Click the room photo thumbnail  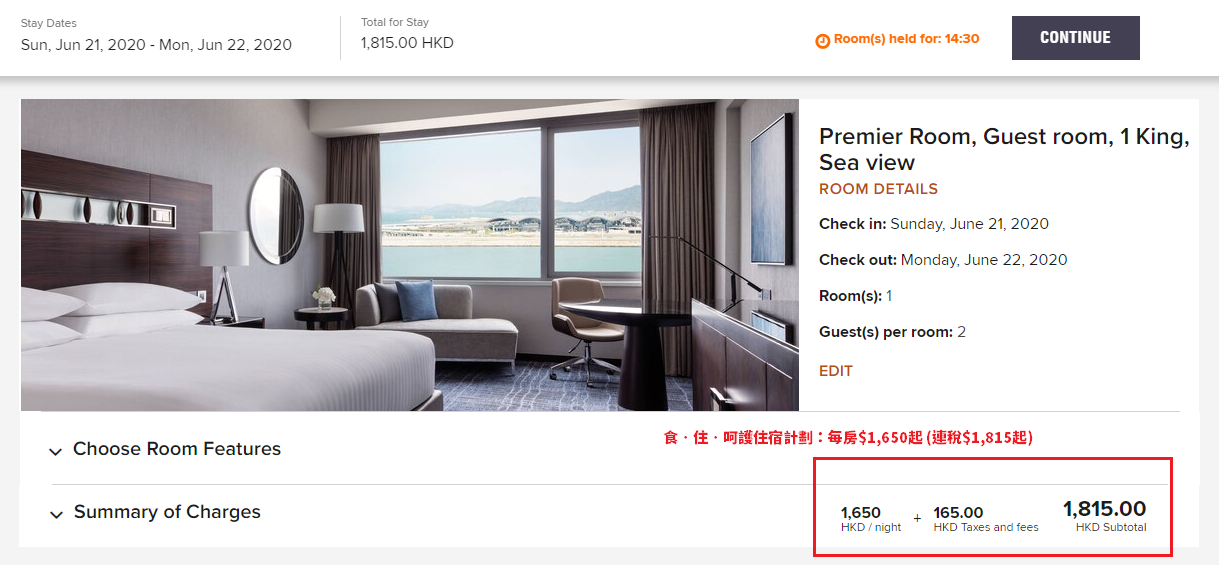tap(410, 255)
